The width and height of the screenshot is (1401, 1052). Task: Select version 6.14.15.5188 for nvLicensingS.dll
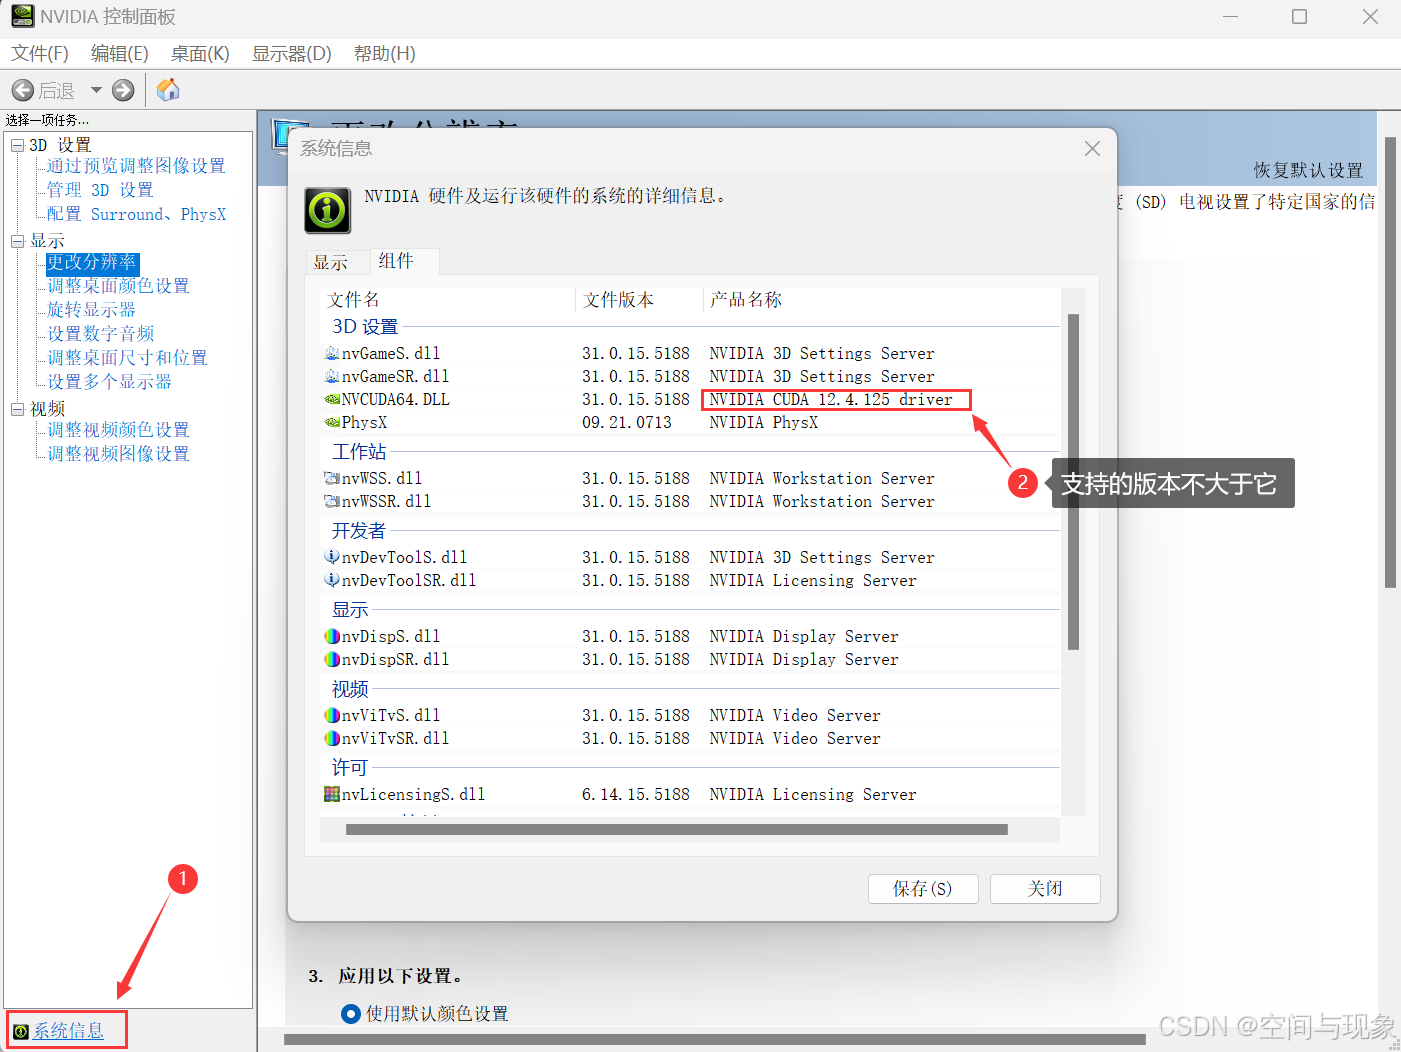click(636, 794)
